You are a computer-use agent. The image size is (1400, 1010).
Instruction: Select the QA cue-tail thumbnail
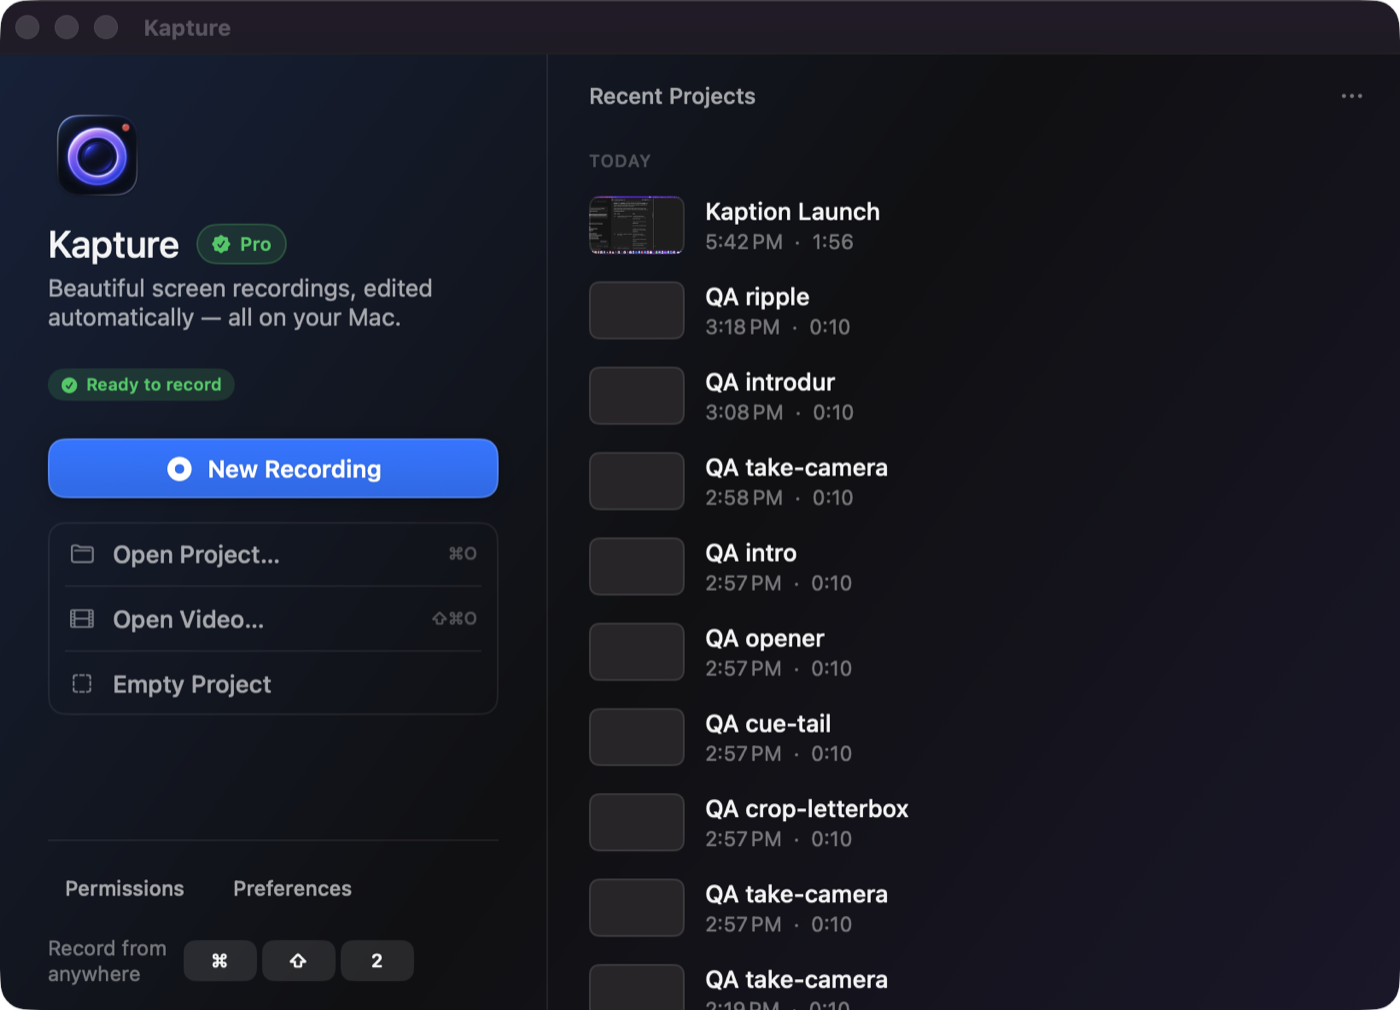(x=637, y=737)
